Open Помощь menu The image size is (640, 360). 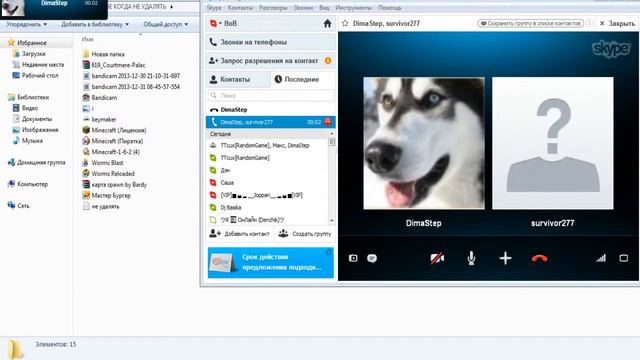389,8
